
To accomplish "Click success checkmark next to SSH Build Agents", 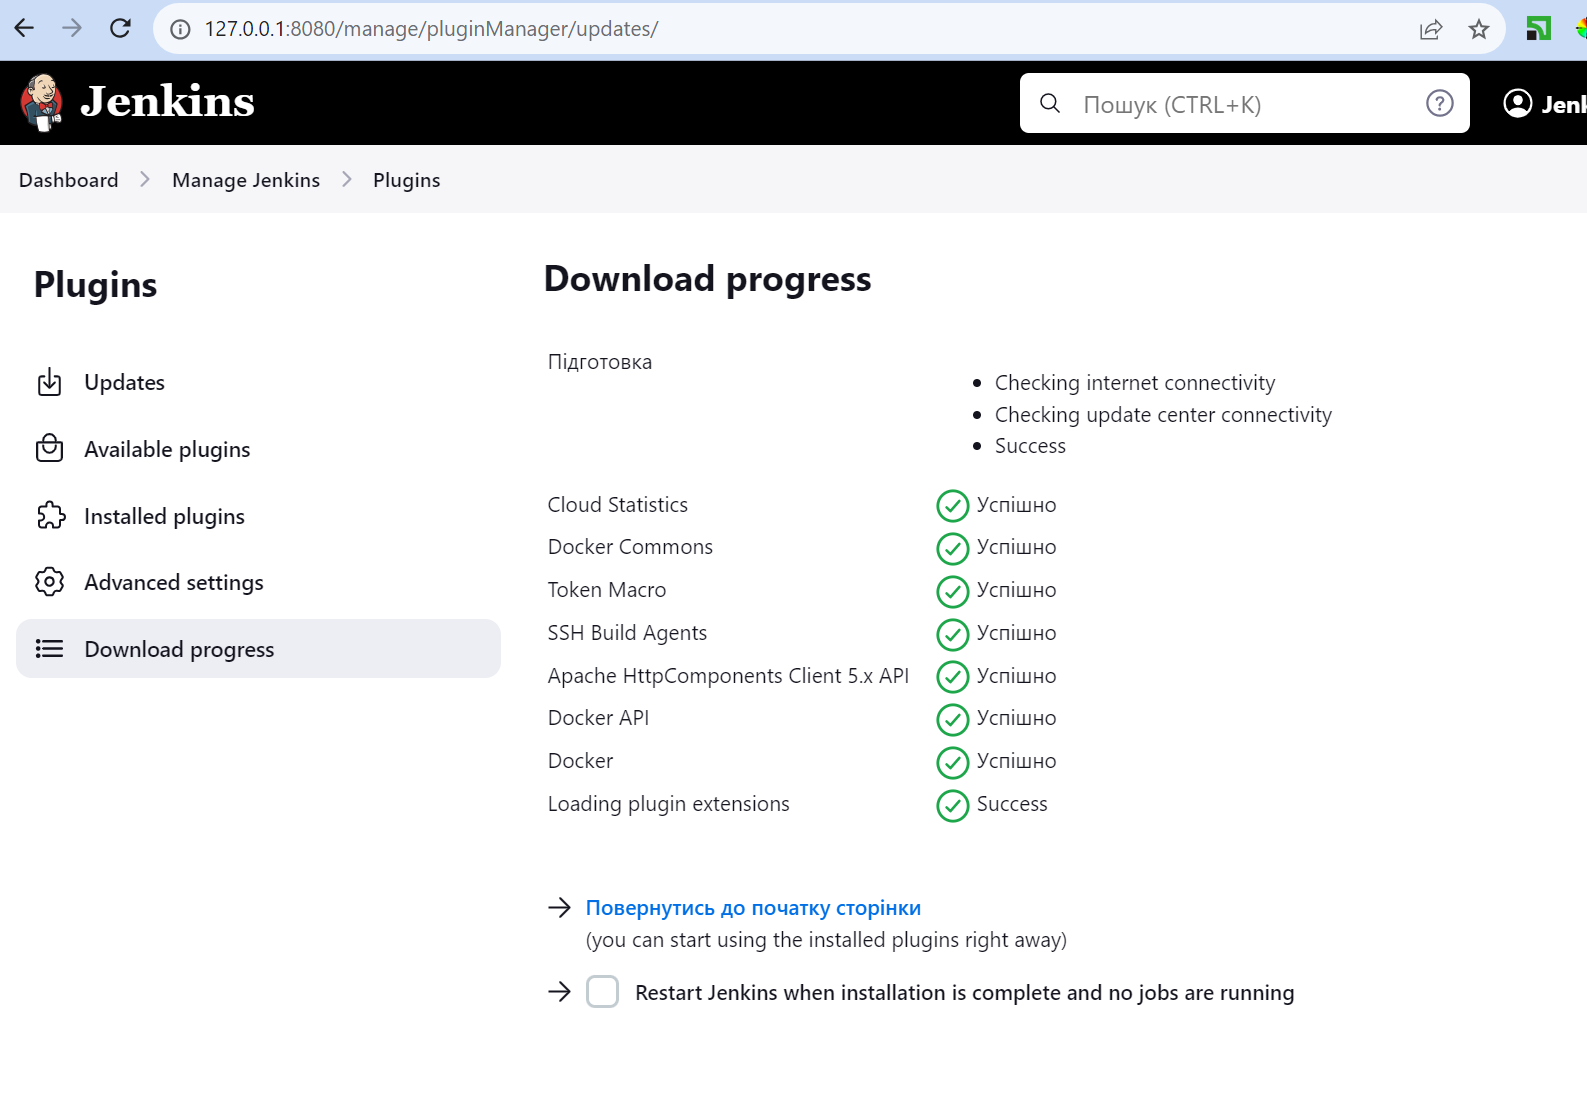I will (952, 634).
